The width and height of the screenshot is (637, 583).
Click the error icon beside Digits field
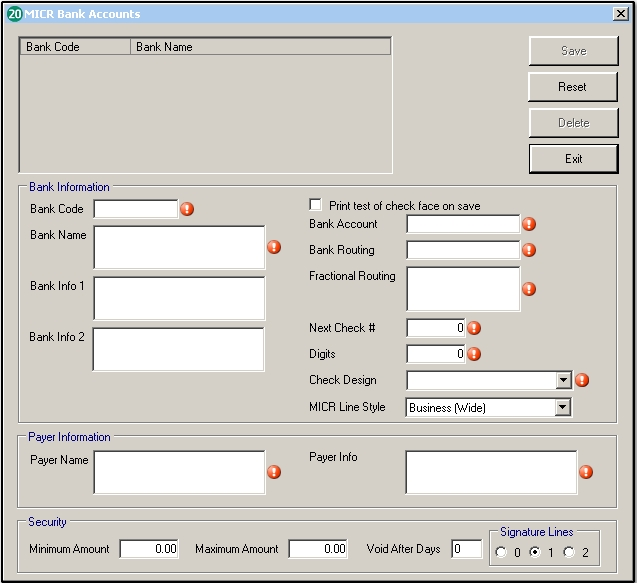click(x=474, y=354)
